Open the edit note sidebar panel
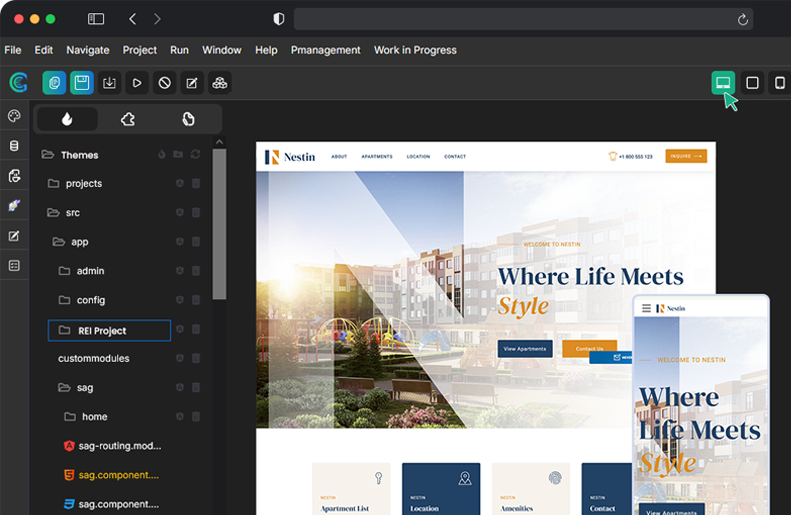The image size is (791, 515). point(14,236)
